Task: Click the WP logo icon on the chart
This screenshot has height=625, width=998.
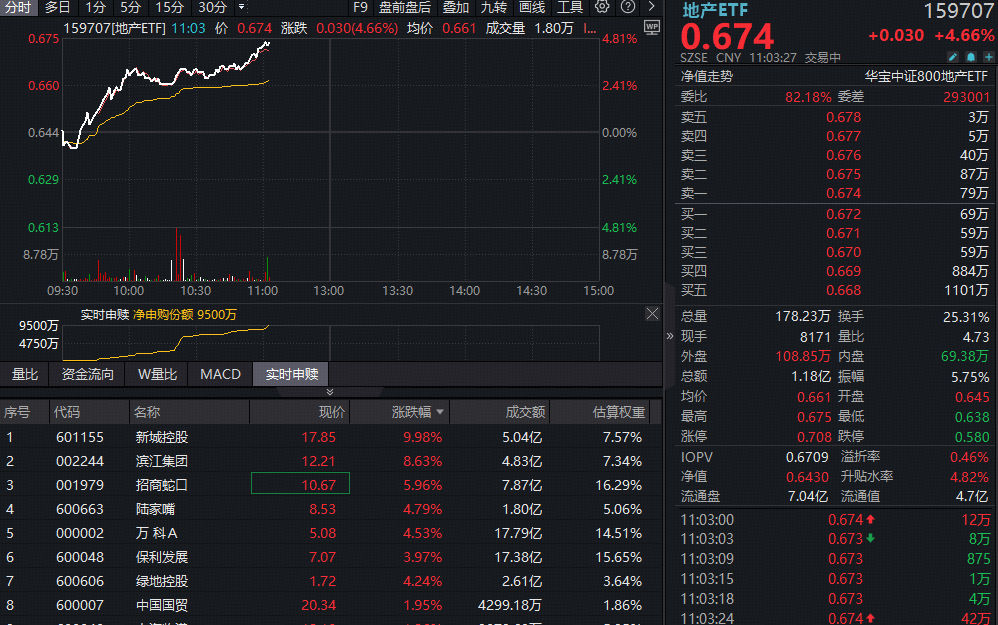Action: [652, 27]
